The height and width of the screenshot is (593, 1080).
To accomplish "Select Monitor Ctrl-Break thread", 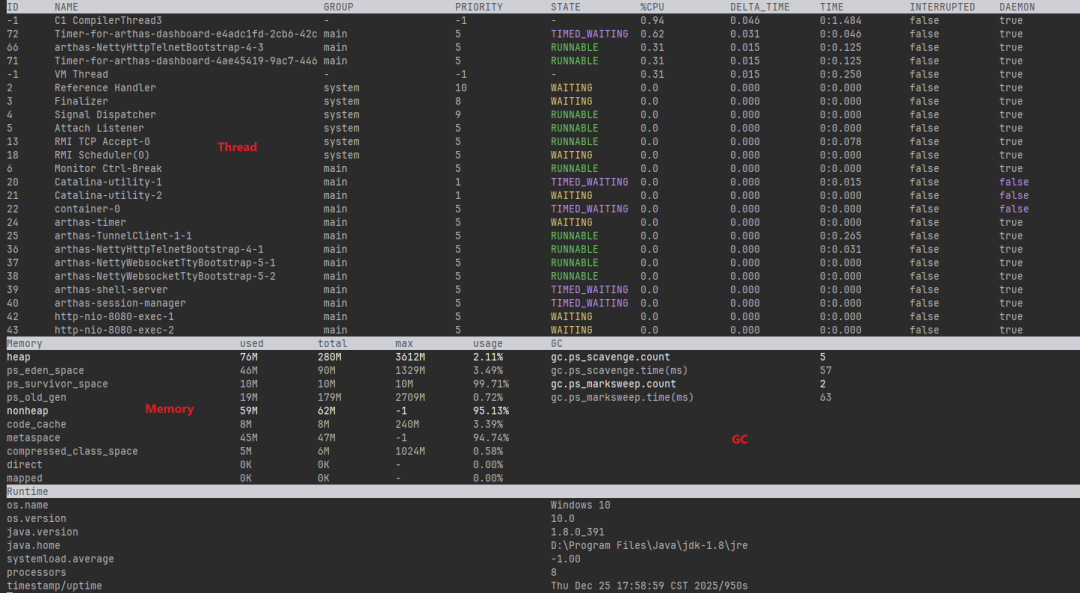I will click(108, 168).
